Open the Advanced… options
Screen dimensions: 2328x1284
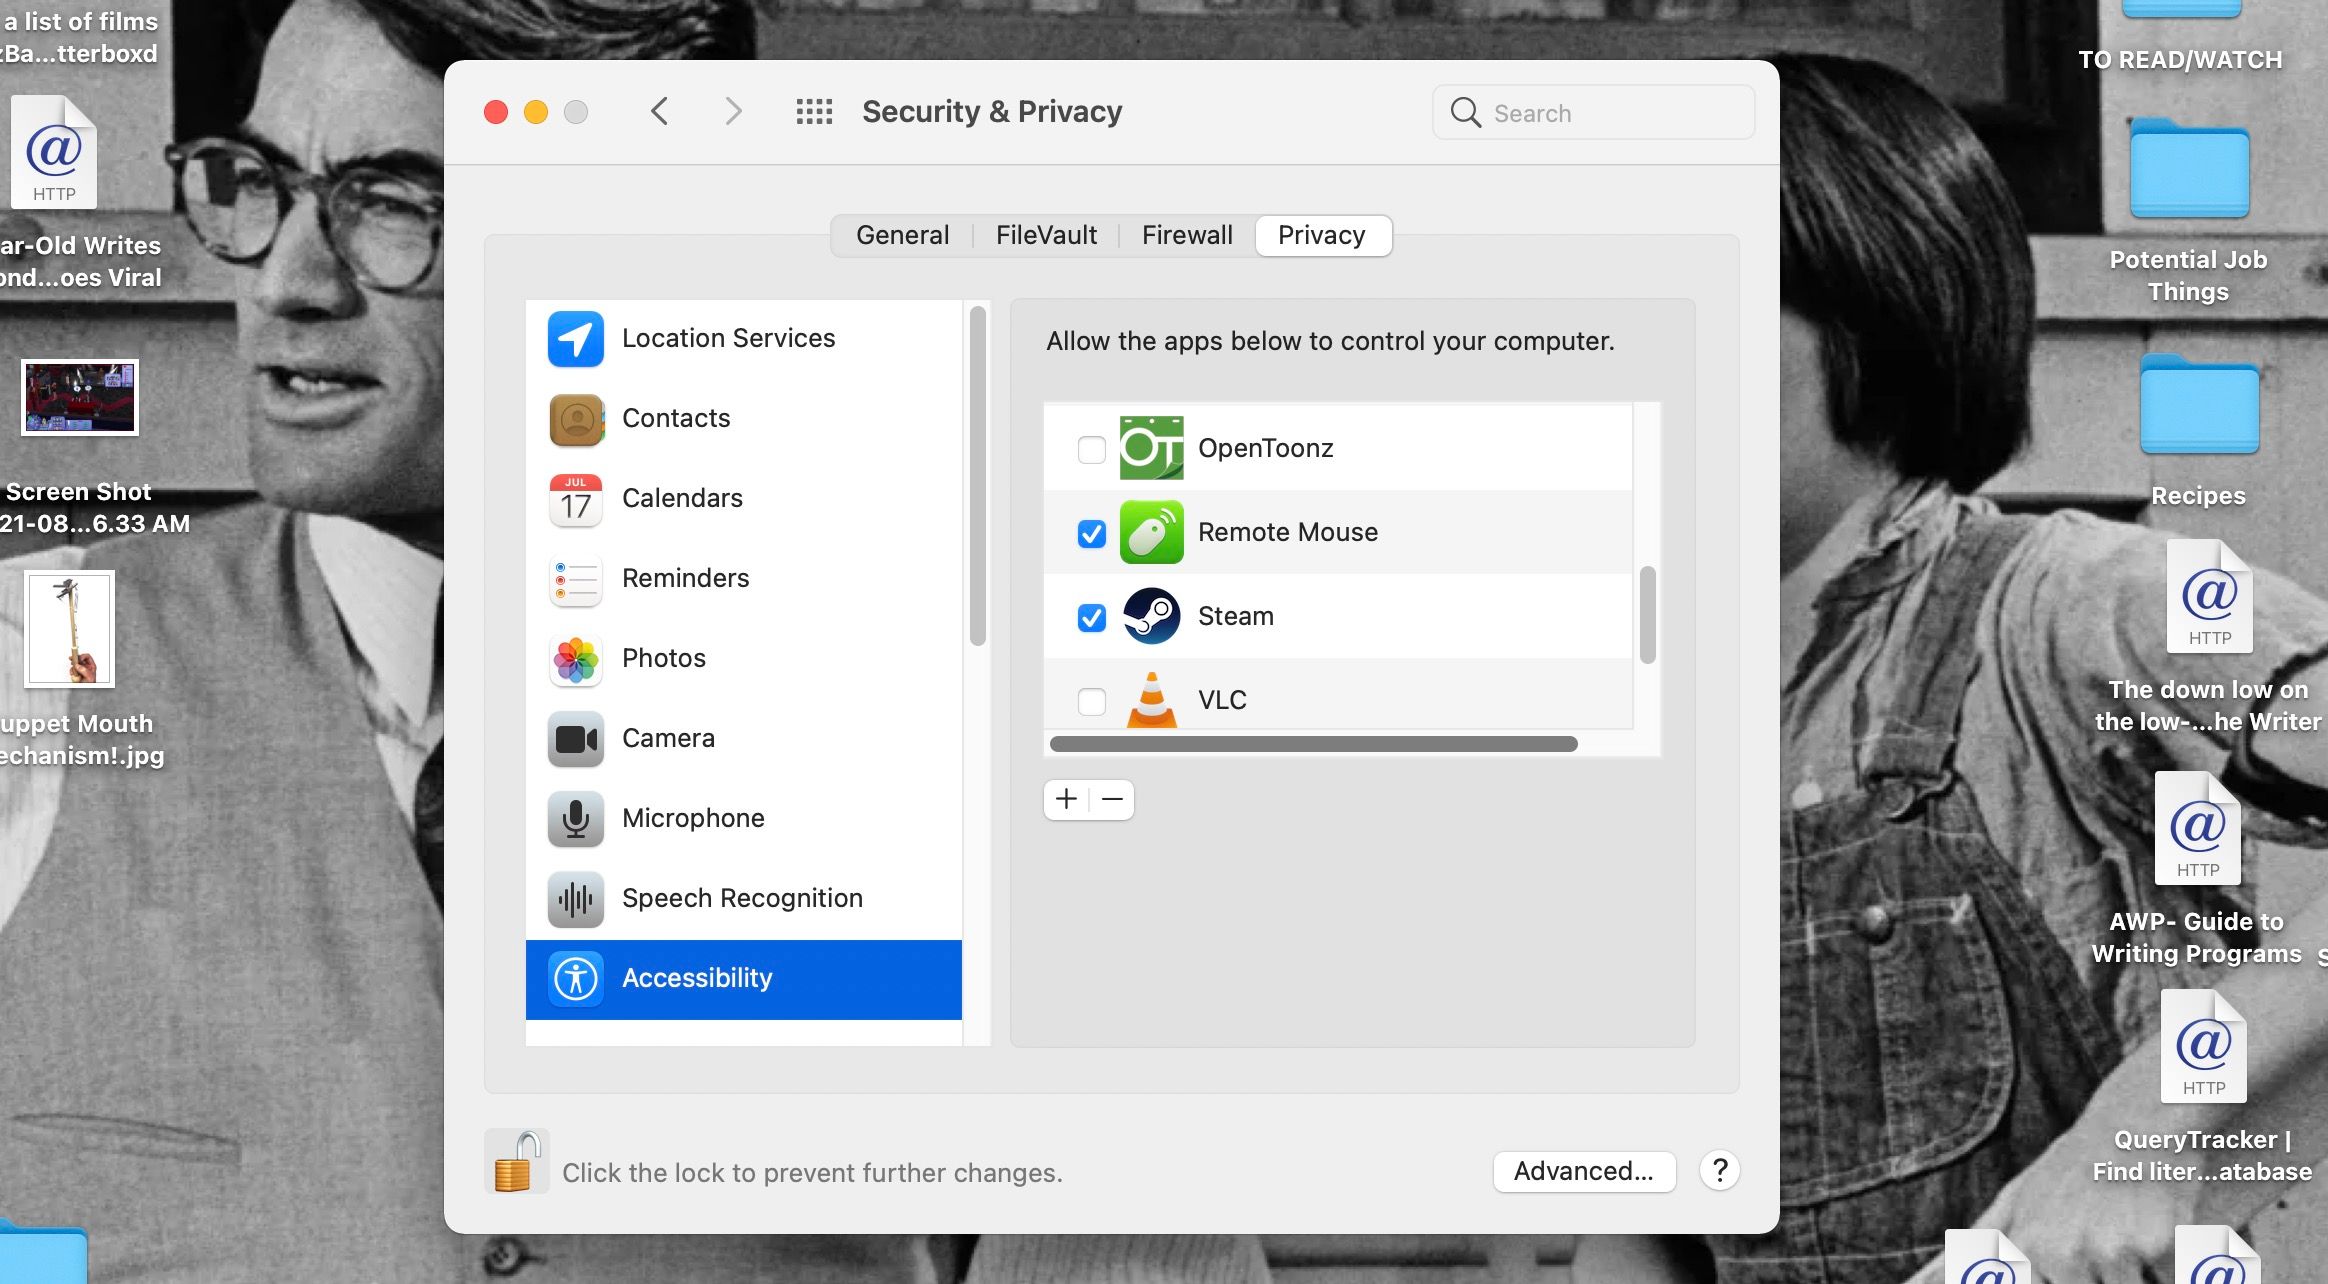[x=1583, y=1171]
